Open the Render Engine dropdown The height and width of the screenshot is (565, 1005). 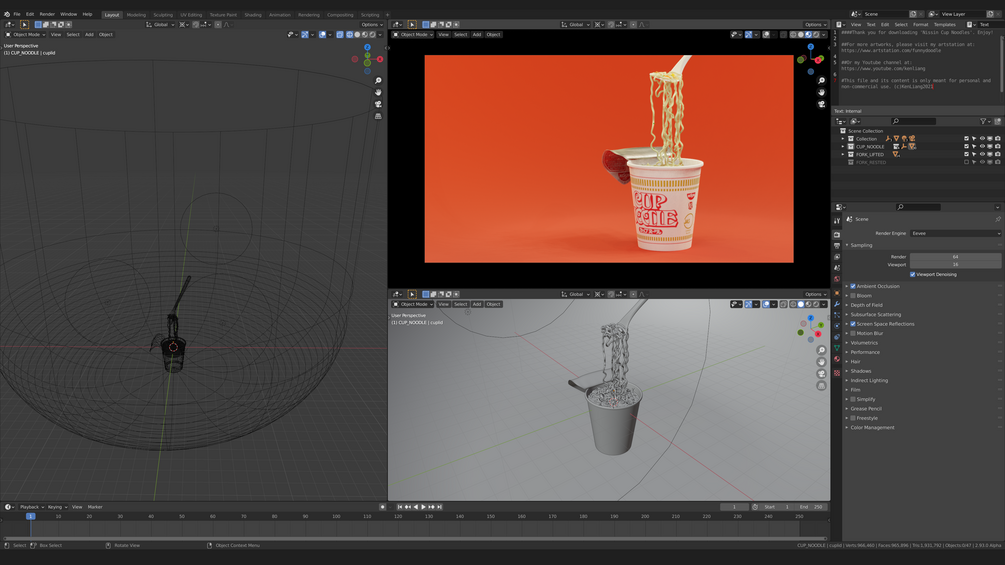pos(955,233)
